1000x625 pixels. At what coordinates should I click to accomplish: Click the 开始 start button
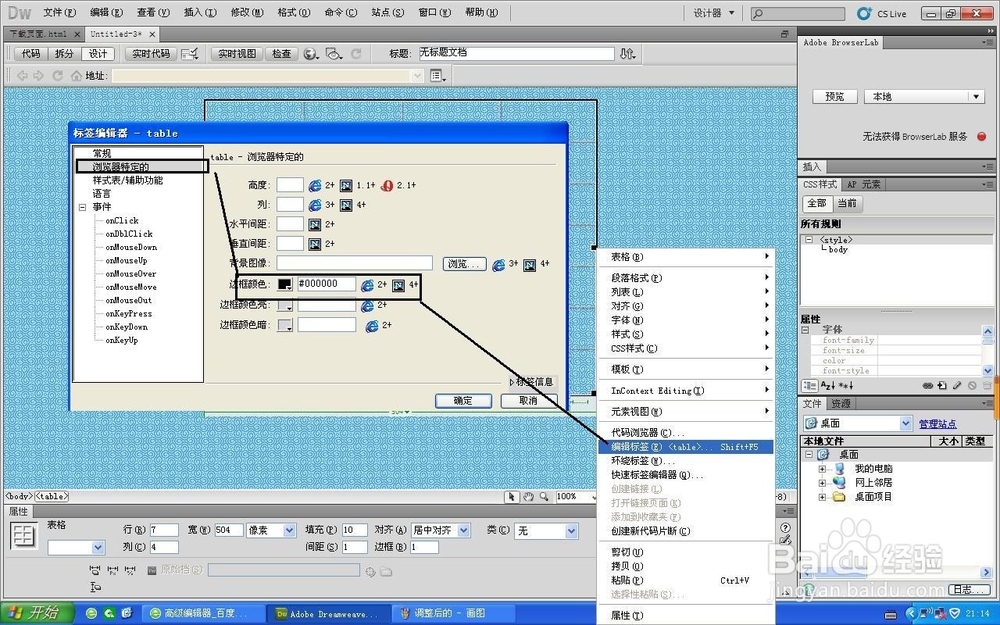click(38, 614)
